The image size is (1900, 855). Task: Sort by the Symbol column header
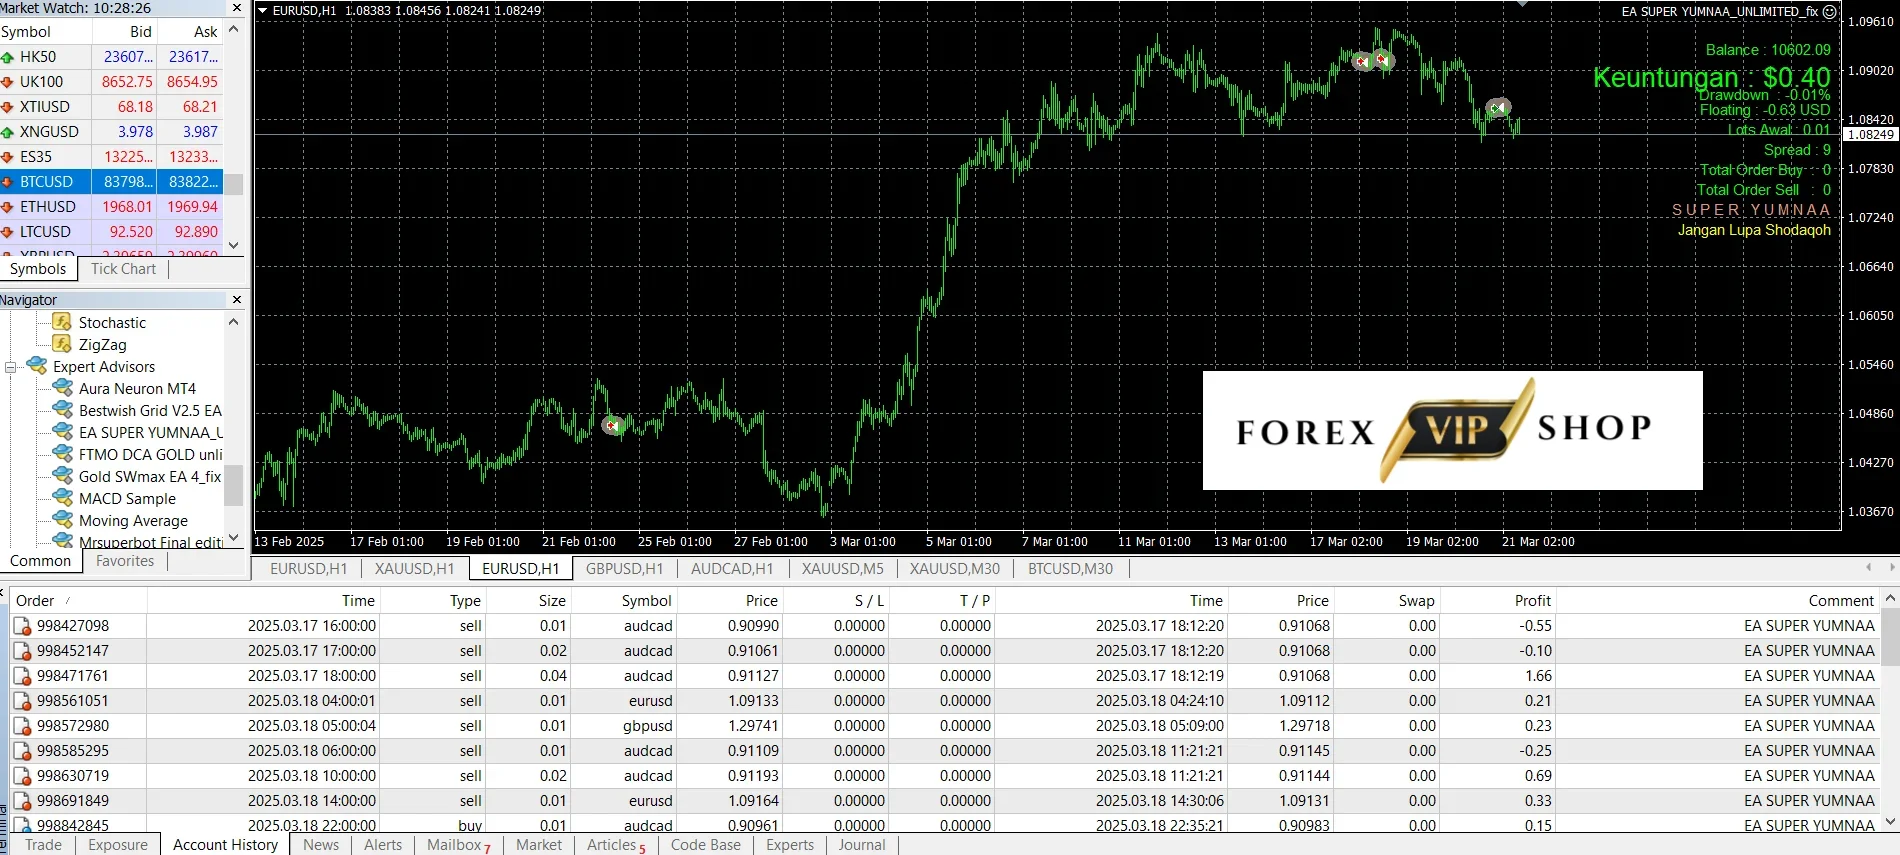pyautogui.click(x=624, y=600)
